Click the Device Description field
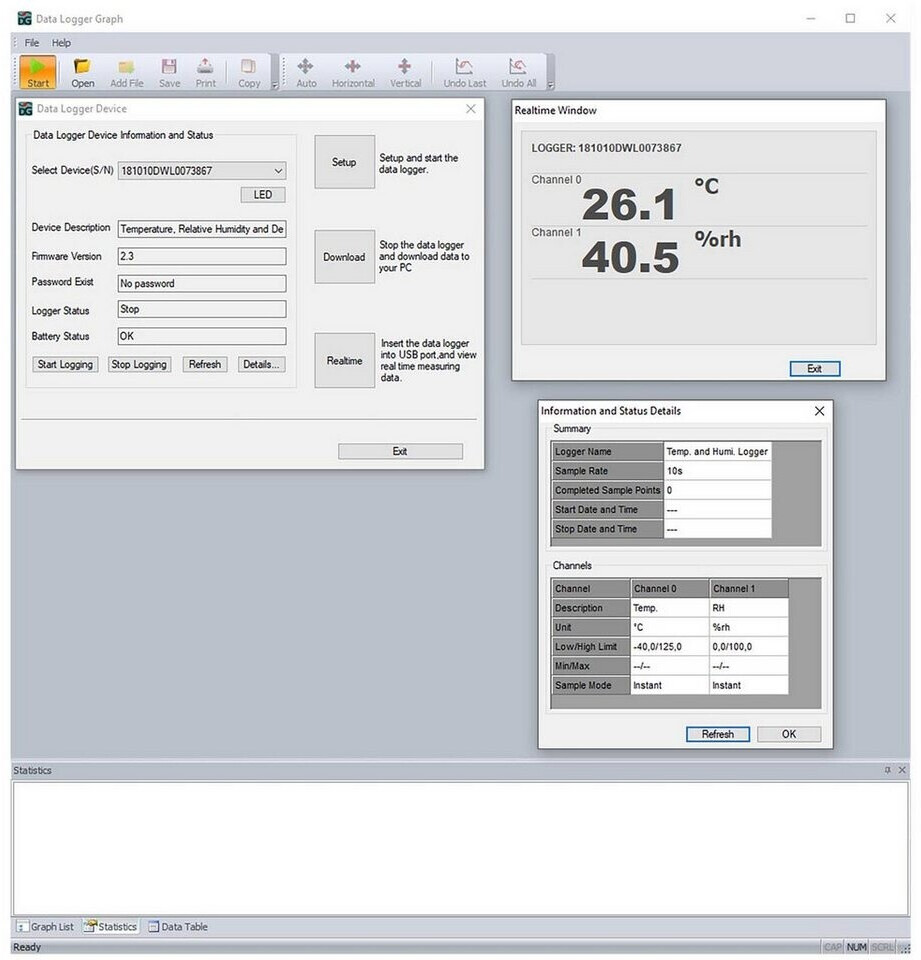The height and width of the screenshot is (960, 921). 201,229
